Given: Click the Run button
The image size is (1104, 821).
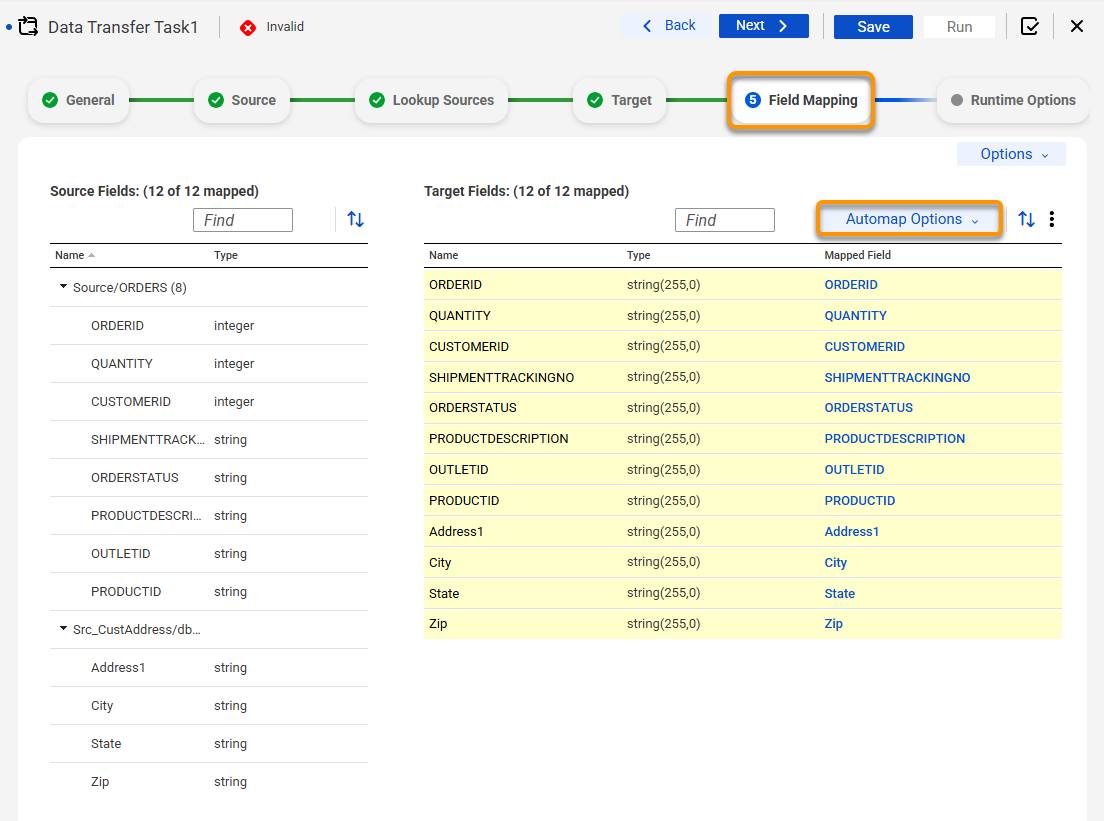Looking at the screenshot, I should [x=959, y=27].
